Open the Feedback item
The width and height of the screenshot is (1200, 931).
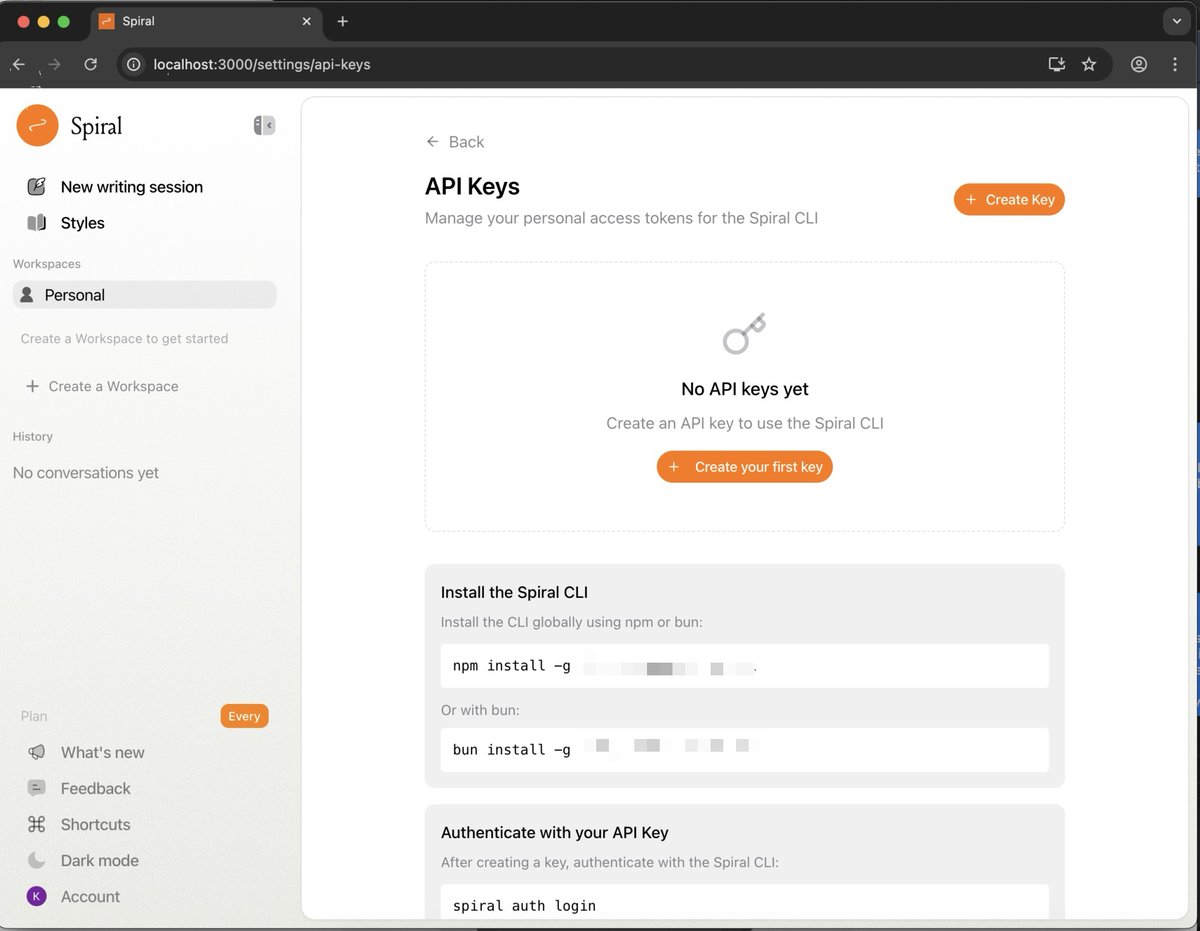[95, 789]
